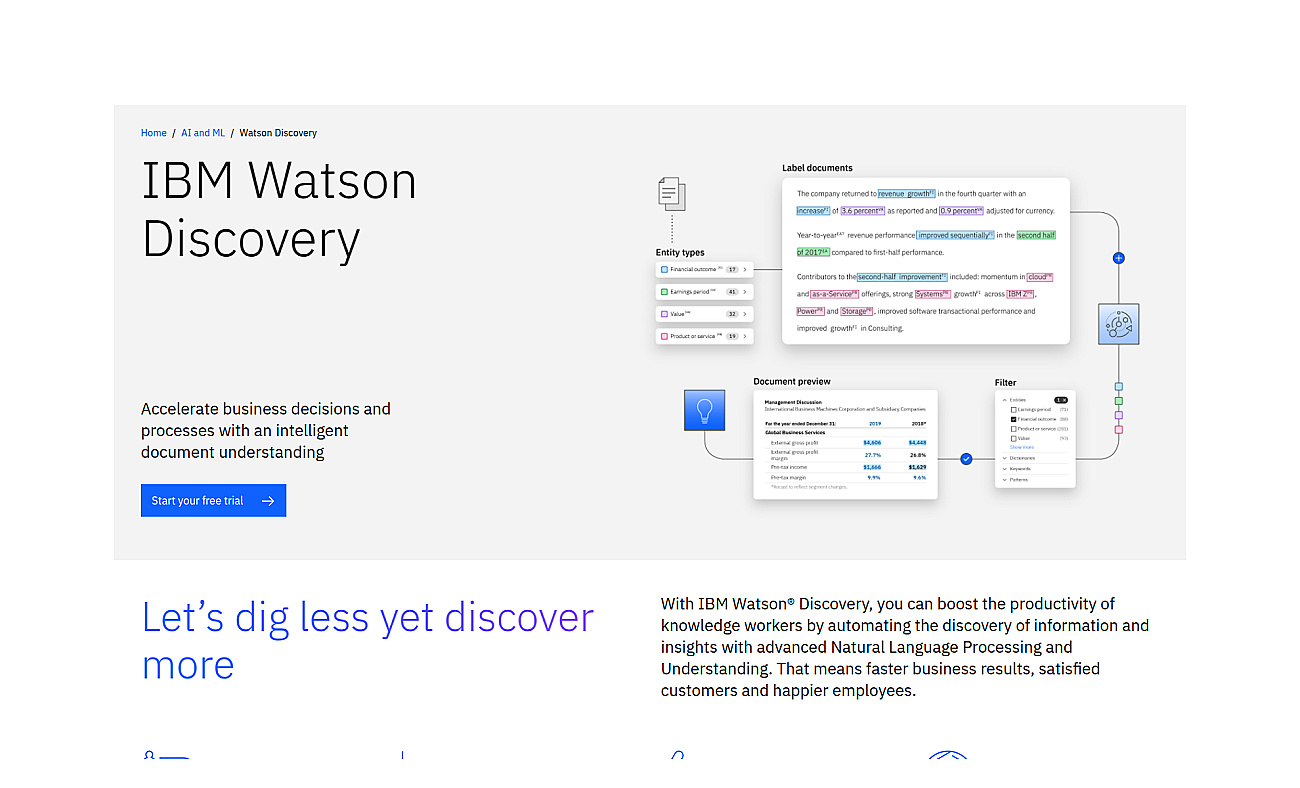The width and height of the screenshot is (1300, 788).
Task: Click the blue square below the orbit icon
Action: pos(1118,386)
